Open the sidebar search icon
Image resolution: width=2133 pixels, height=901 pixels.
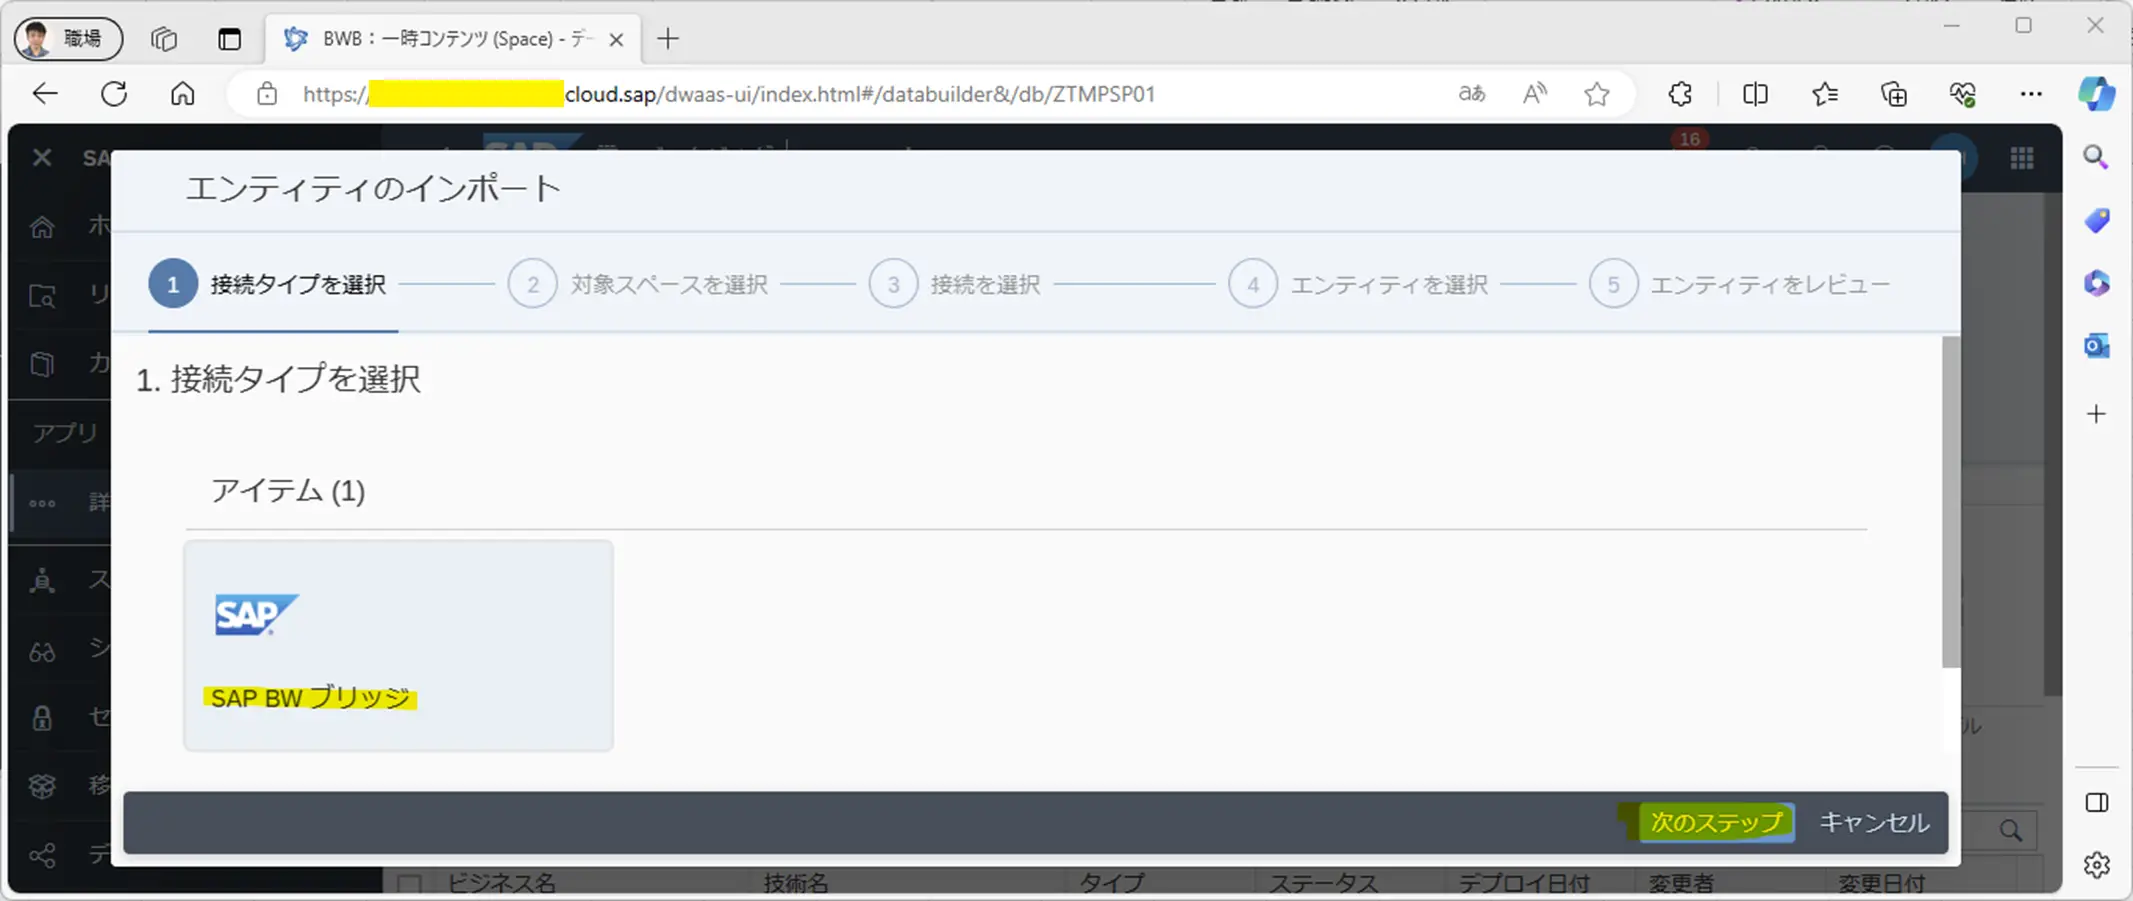pyautogui.click(x=2096, y=157)
